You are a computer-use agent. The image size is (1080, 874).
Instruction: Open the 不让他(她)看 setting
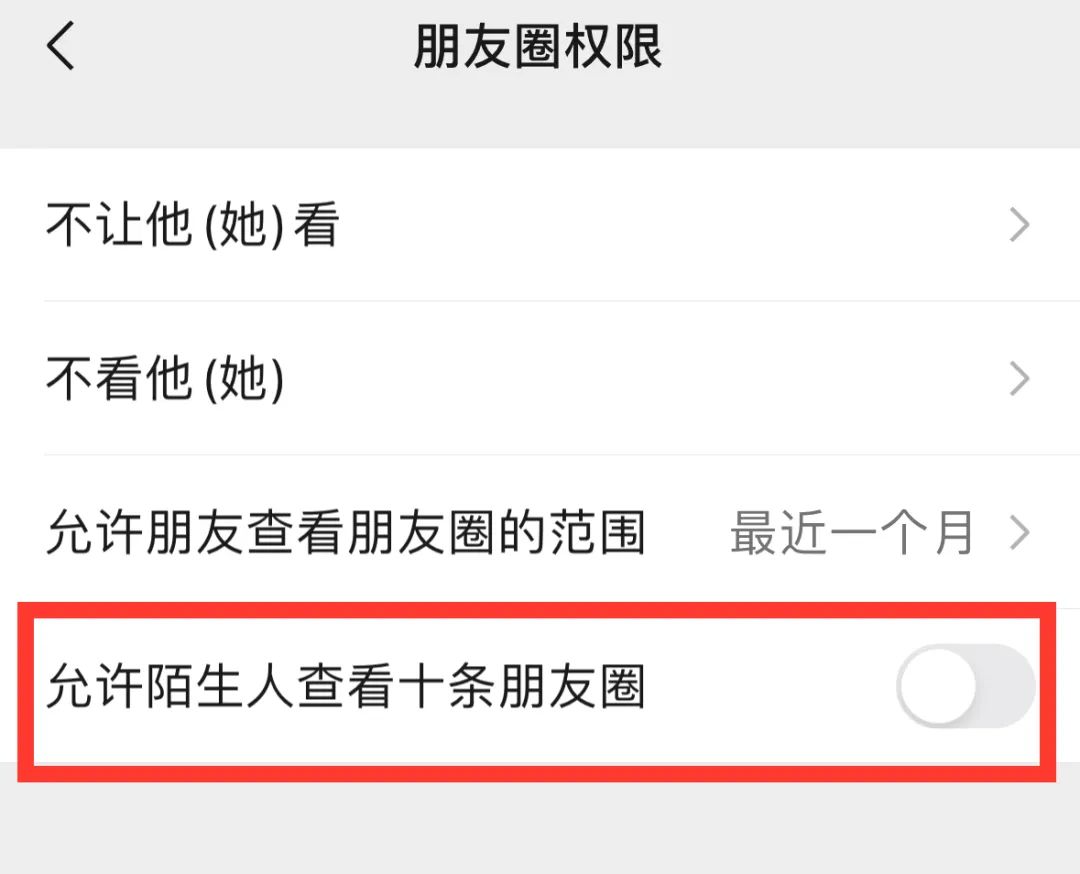click(x=540, y=226)
